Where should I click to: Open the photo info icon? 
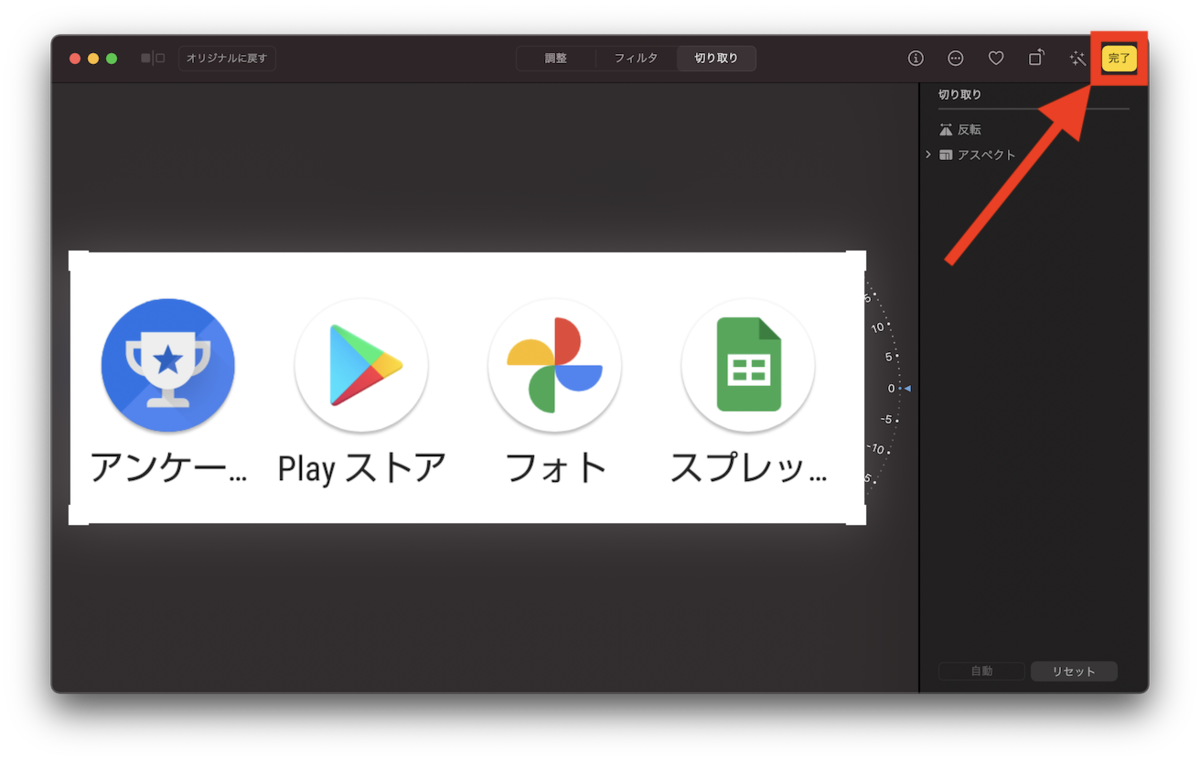(916, 59)
